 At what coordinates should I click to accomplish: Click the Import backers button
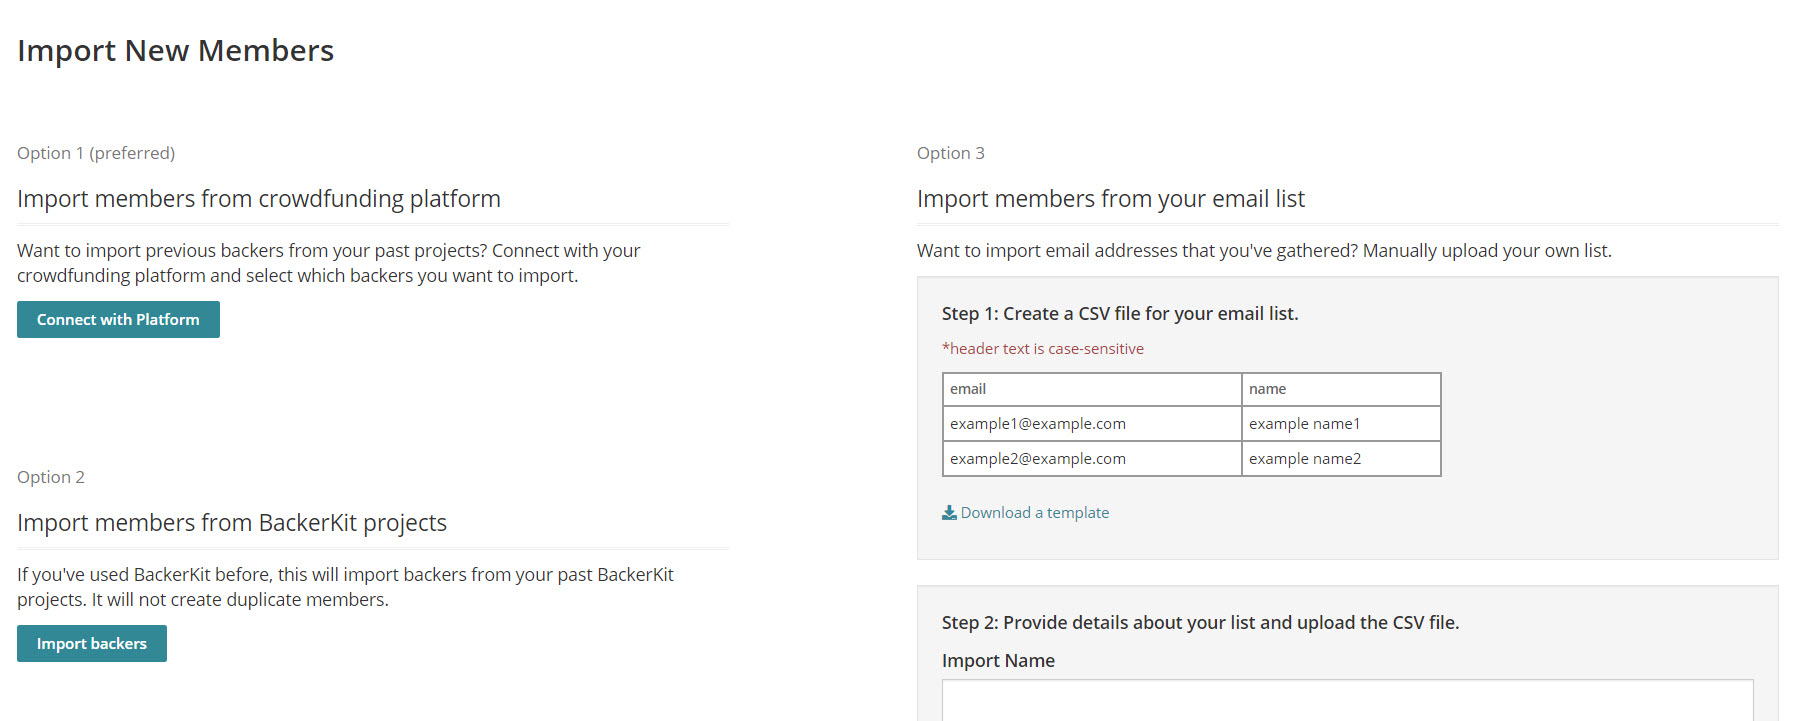(92, 644)
